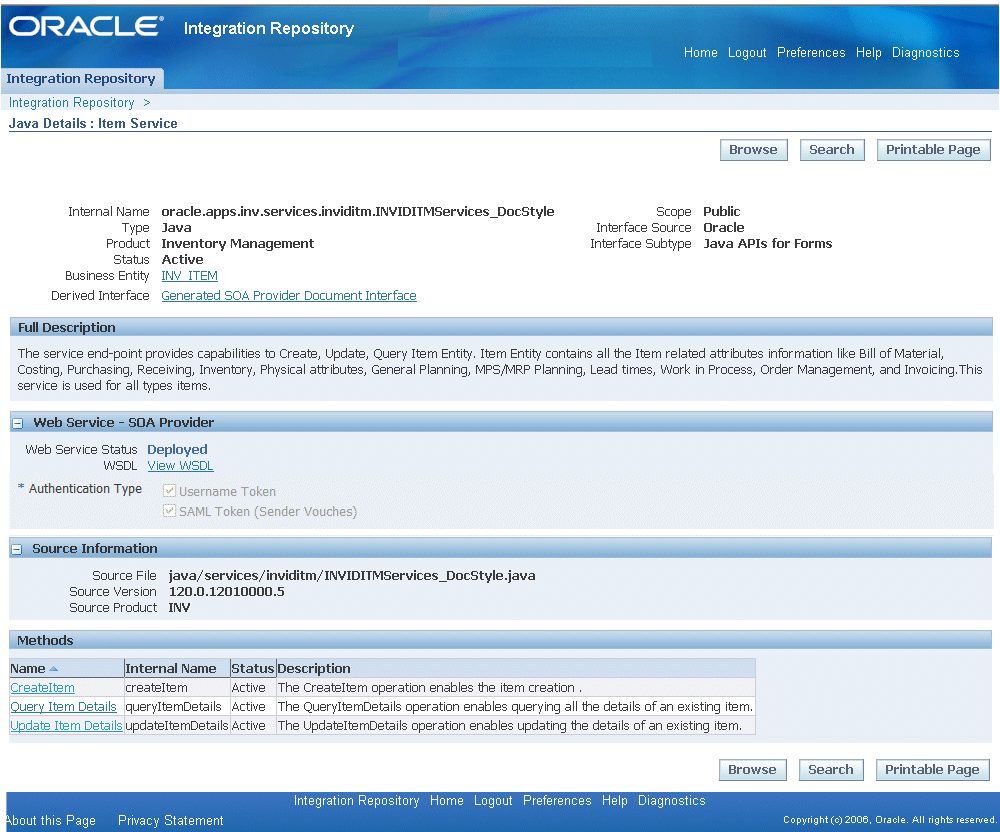Open the INV_ITEM business entity link
Screen dimensions: 1000x832
point(189,276)
